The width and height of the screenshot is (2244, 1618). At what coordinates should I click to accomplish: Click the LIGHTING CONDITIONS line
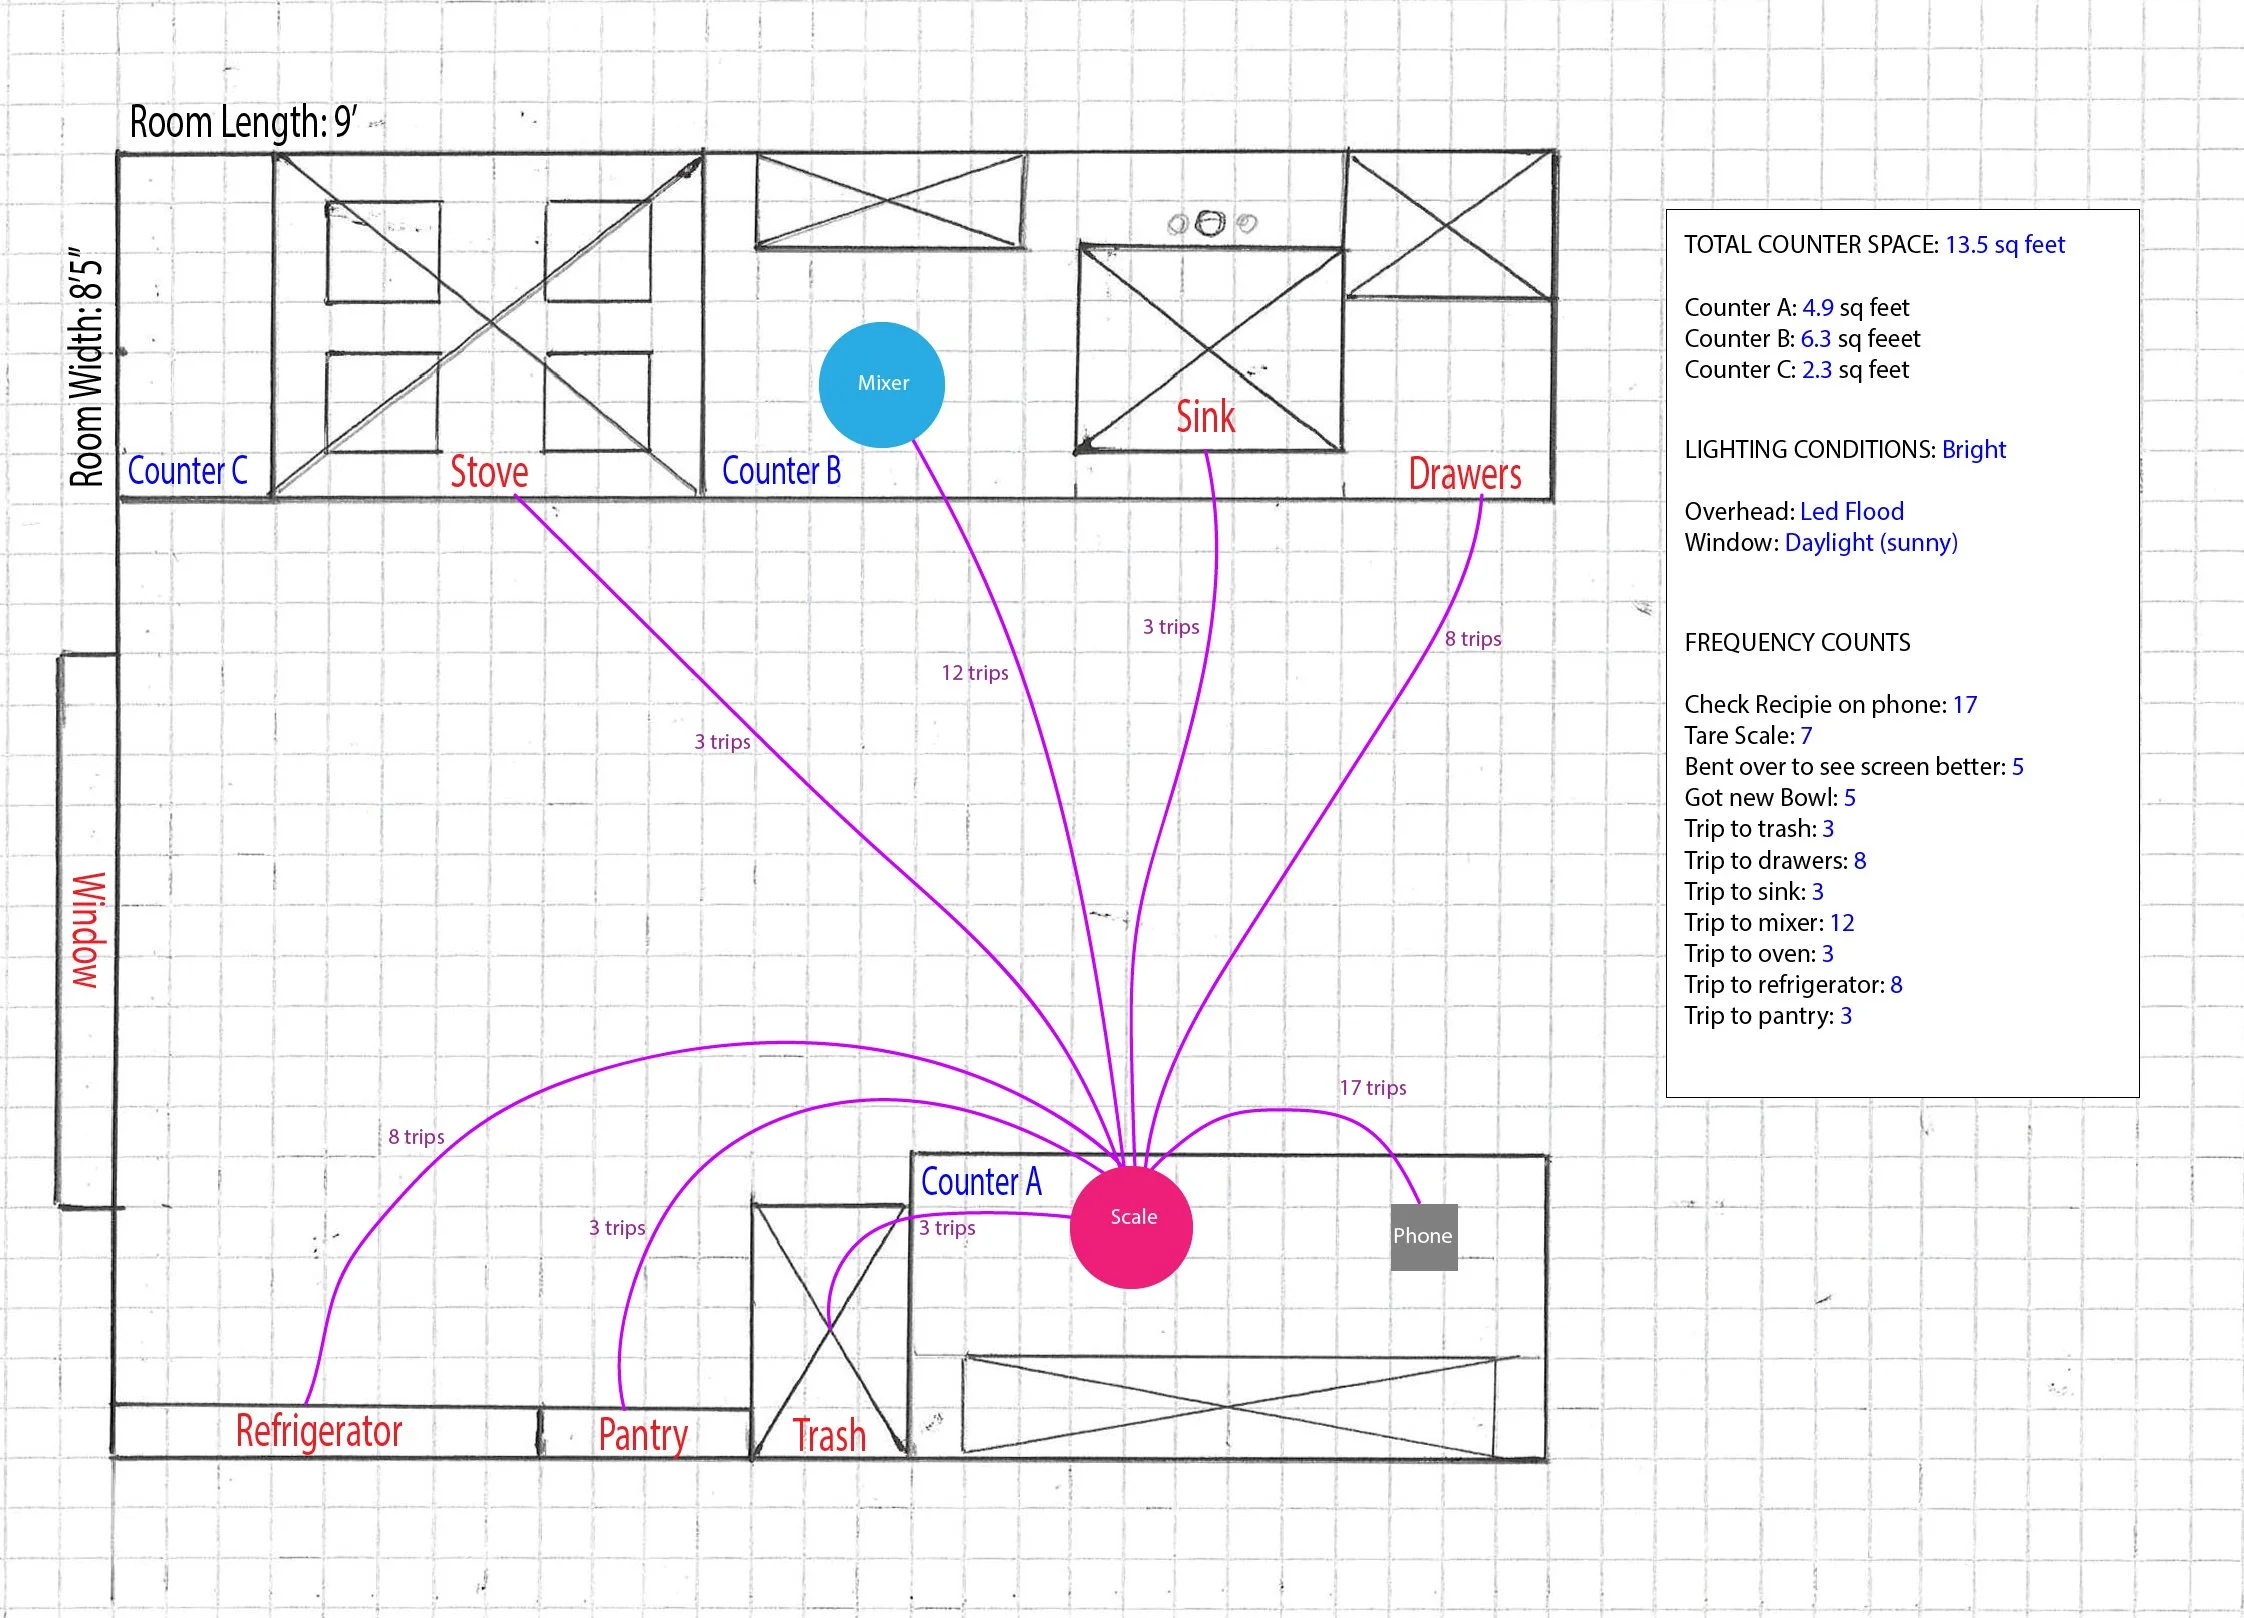1844,450
